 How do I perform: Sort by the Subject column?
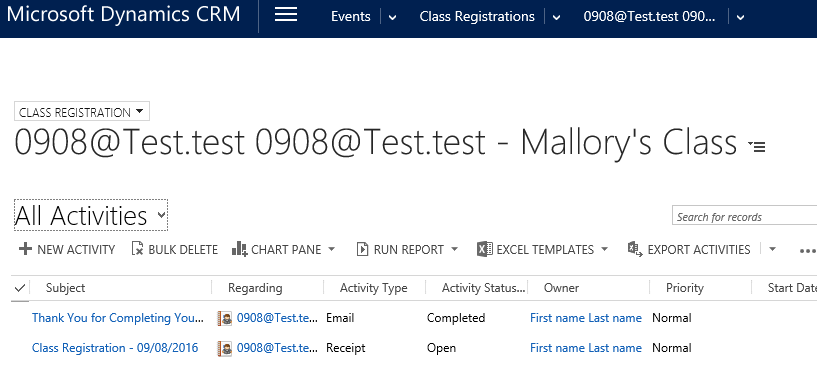[x=66, y=288]
